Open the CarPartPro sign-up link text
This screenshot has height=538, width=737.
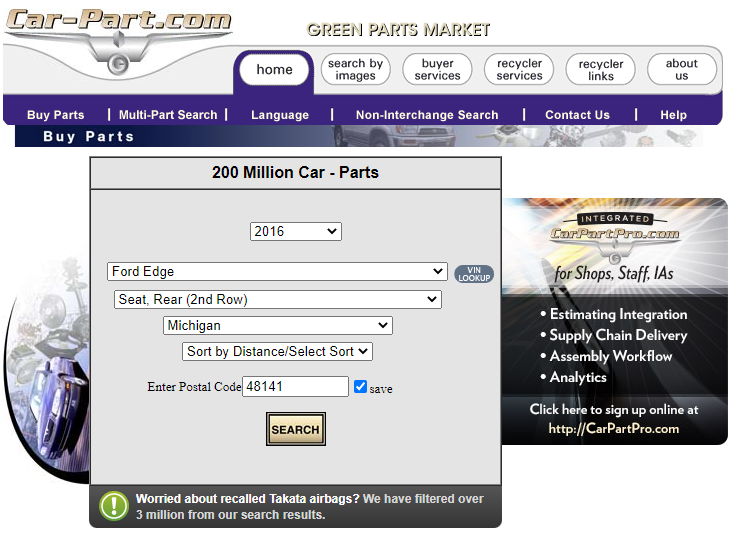coord(614,419)
